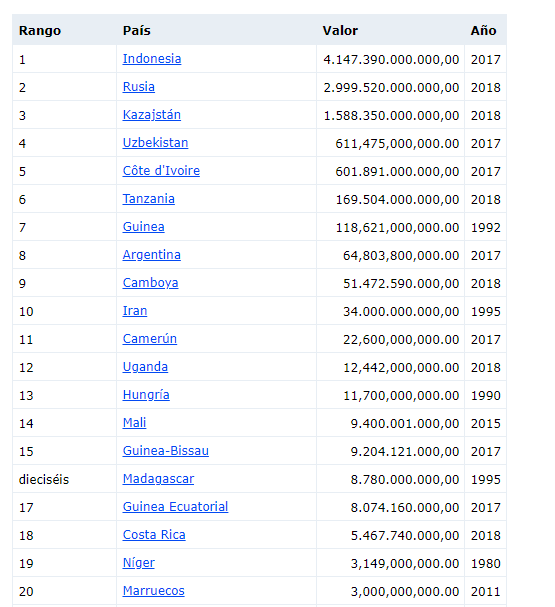Open the Camboya link
The image size is (555, 607).
pyautogui.click(x=151, y=283)
